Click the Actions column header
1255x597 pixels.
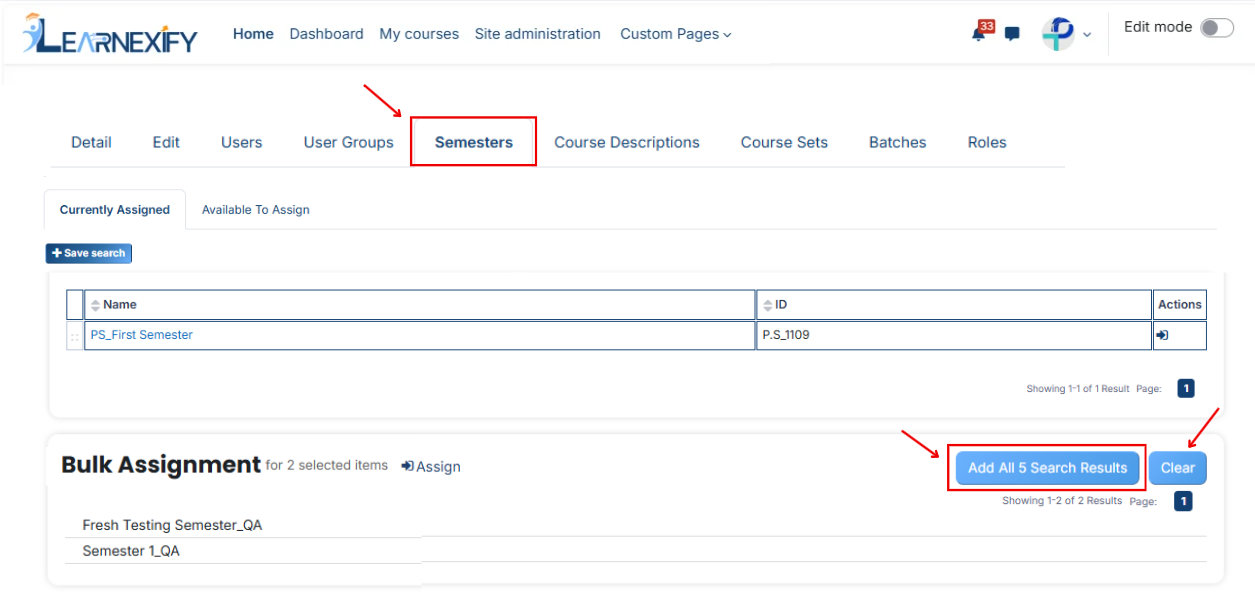point(1180,305)
